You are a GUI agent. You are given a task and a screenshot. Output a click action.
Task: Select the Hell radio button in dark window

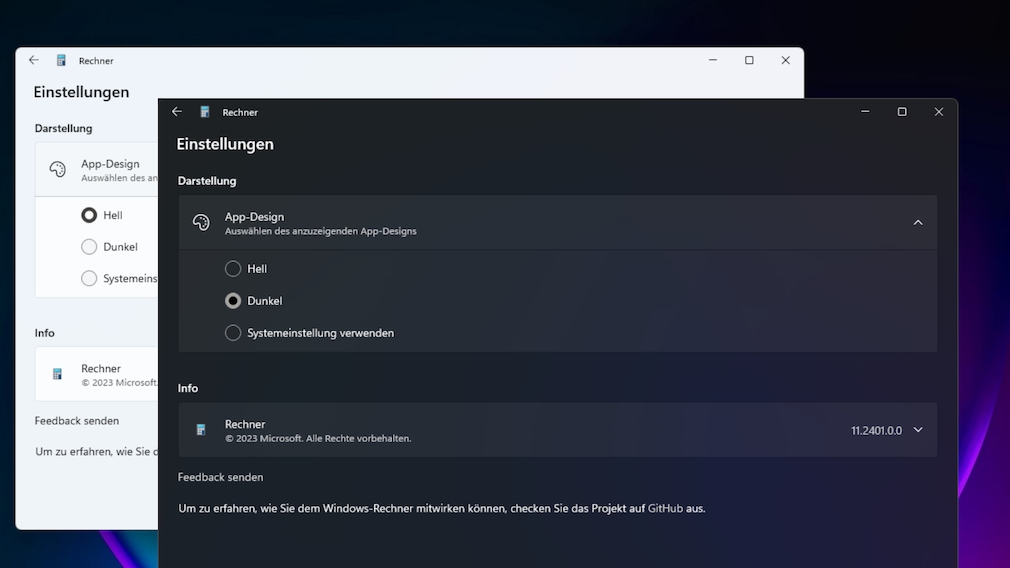point(233,269)
